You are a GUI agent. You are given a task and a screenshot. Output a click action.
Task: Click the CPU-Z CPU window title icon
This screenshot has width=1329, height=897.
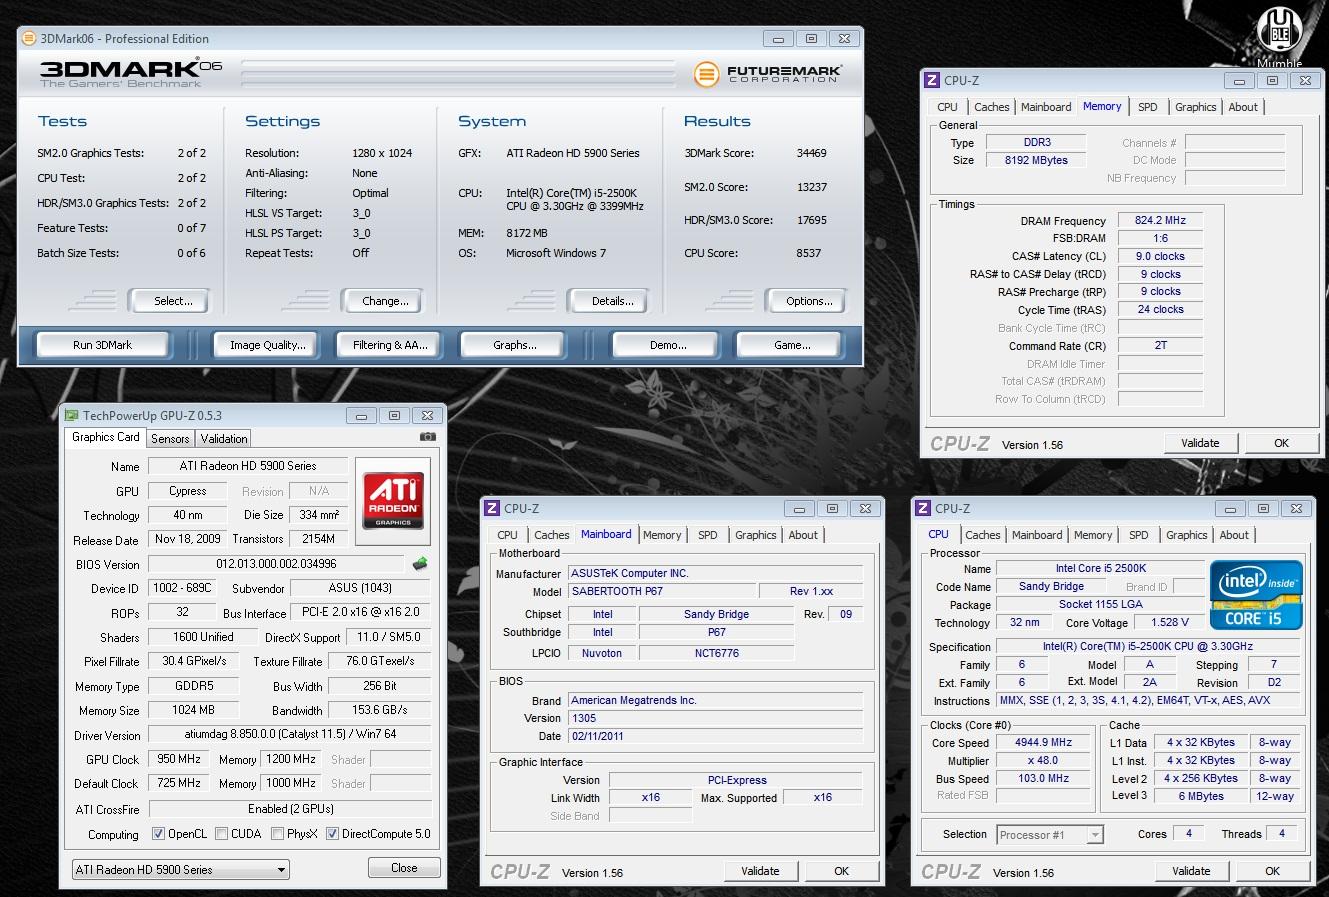tap(922, 508)
